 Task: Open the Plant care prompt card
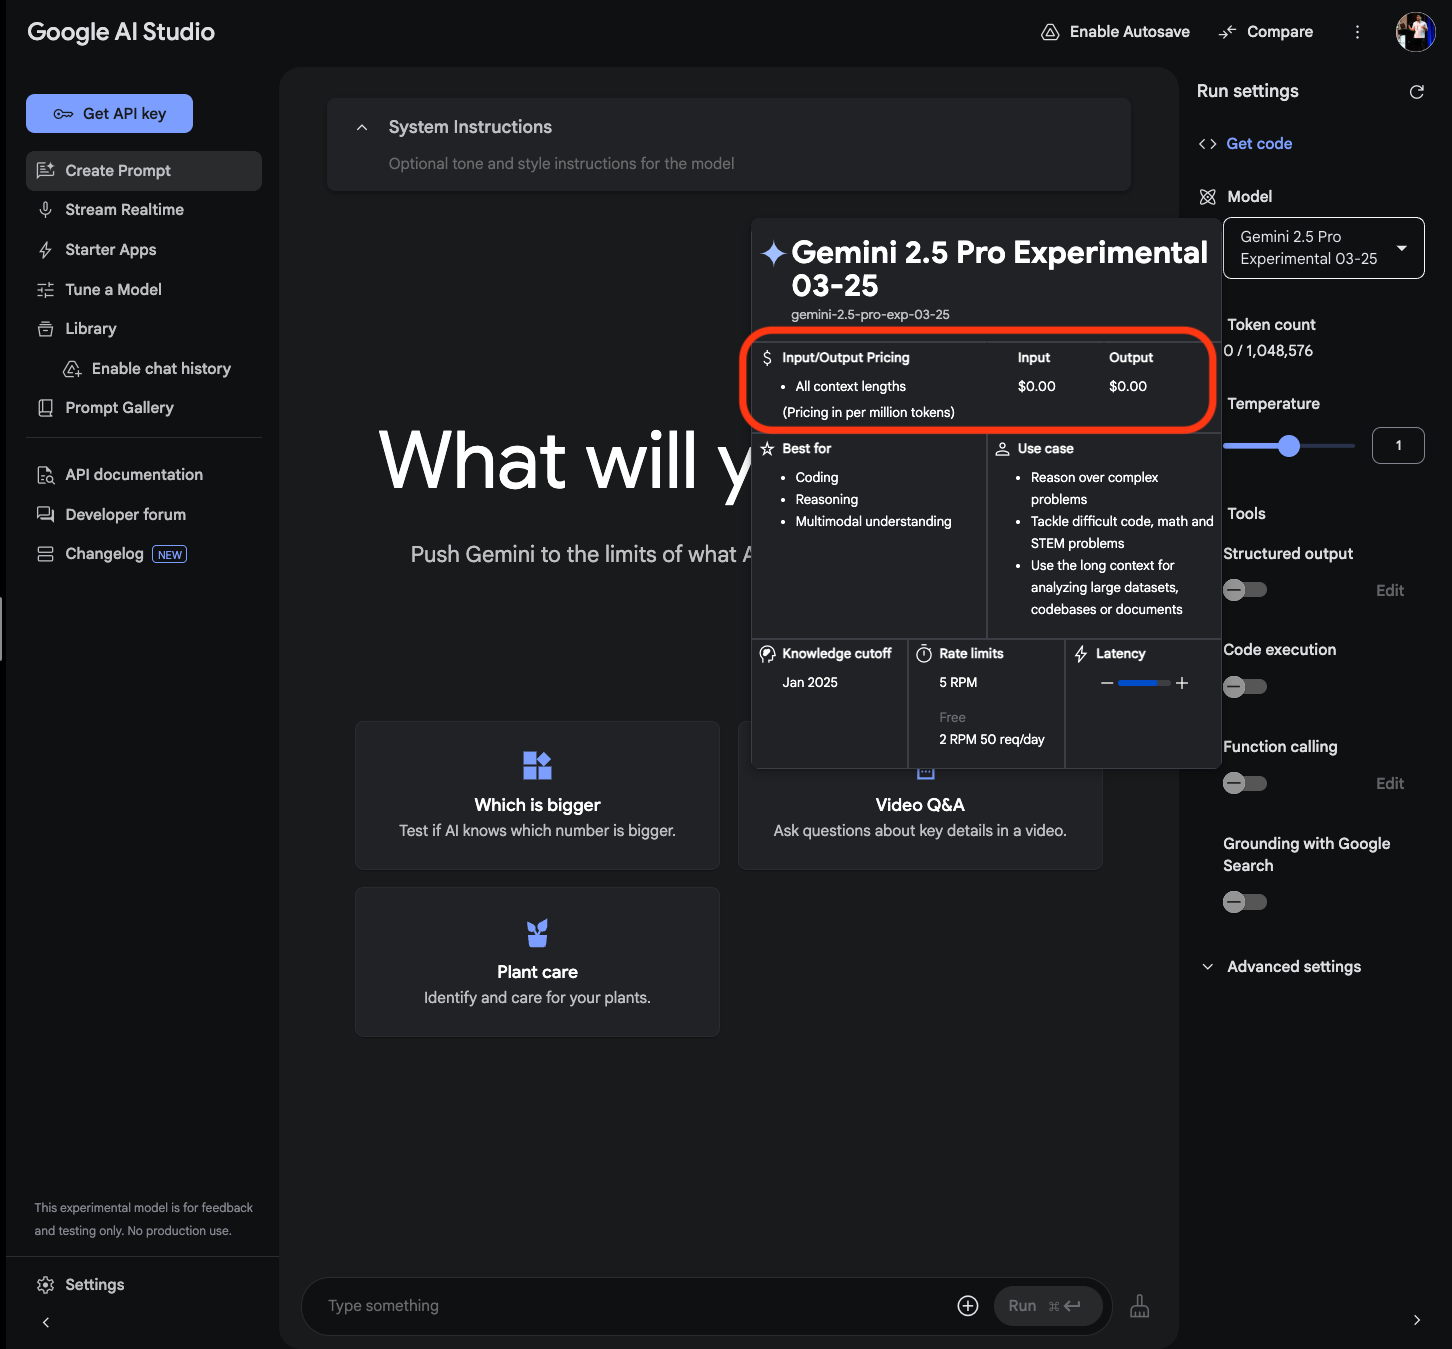coord(537,962)
